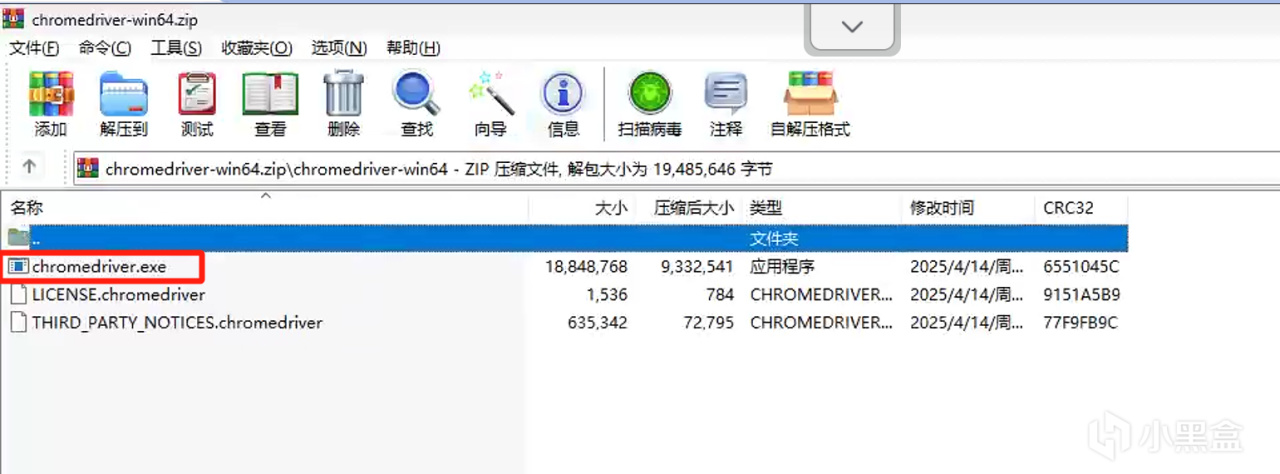Open the Tools (工具) menu

[x=176, y=48]
